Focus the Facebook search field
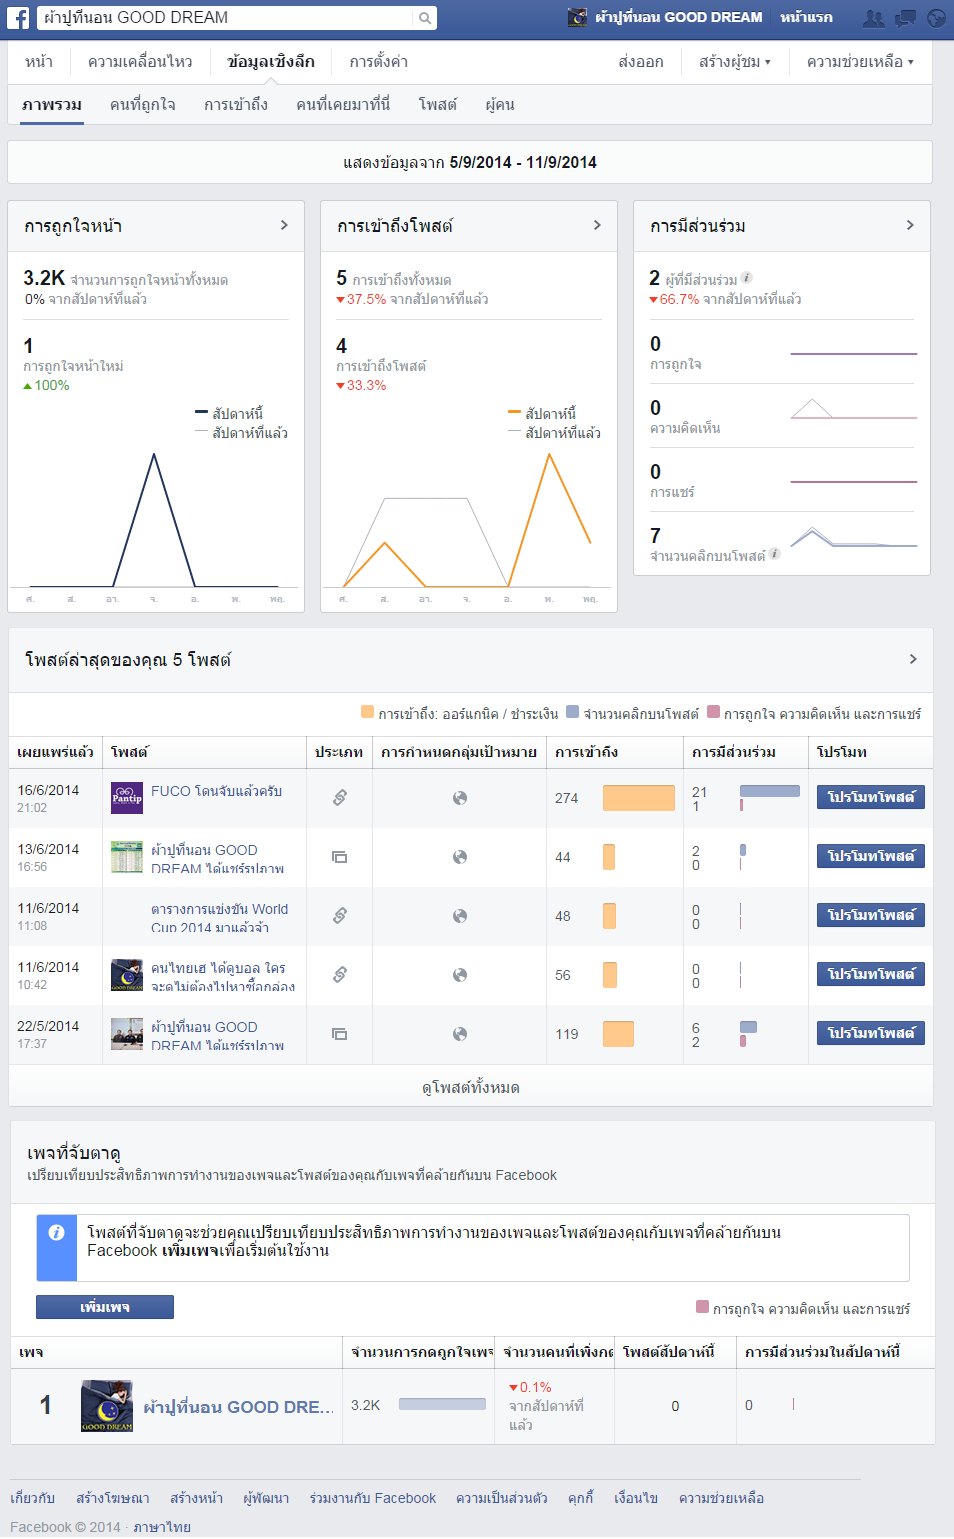Image resolution: width=954 pixels, height=1539 pixels. 226,18
